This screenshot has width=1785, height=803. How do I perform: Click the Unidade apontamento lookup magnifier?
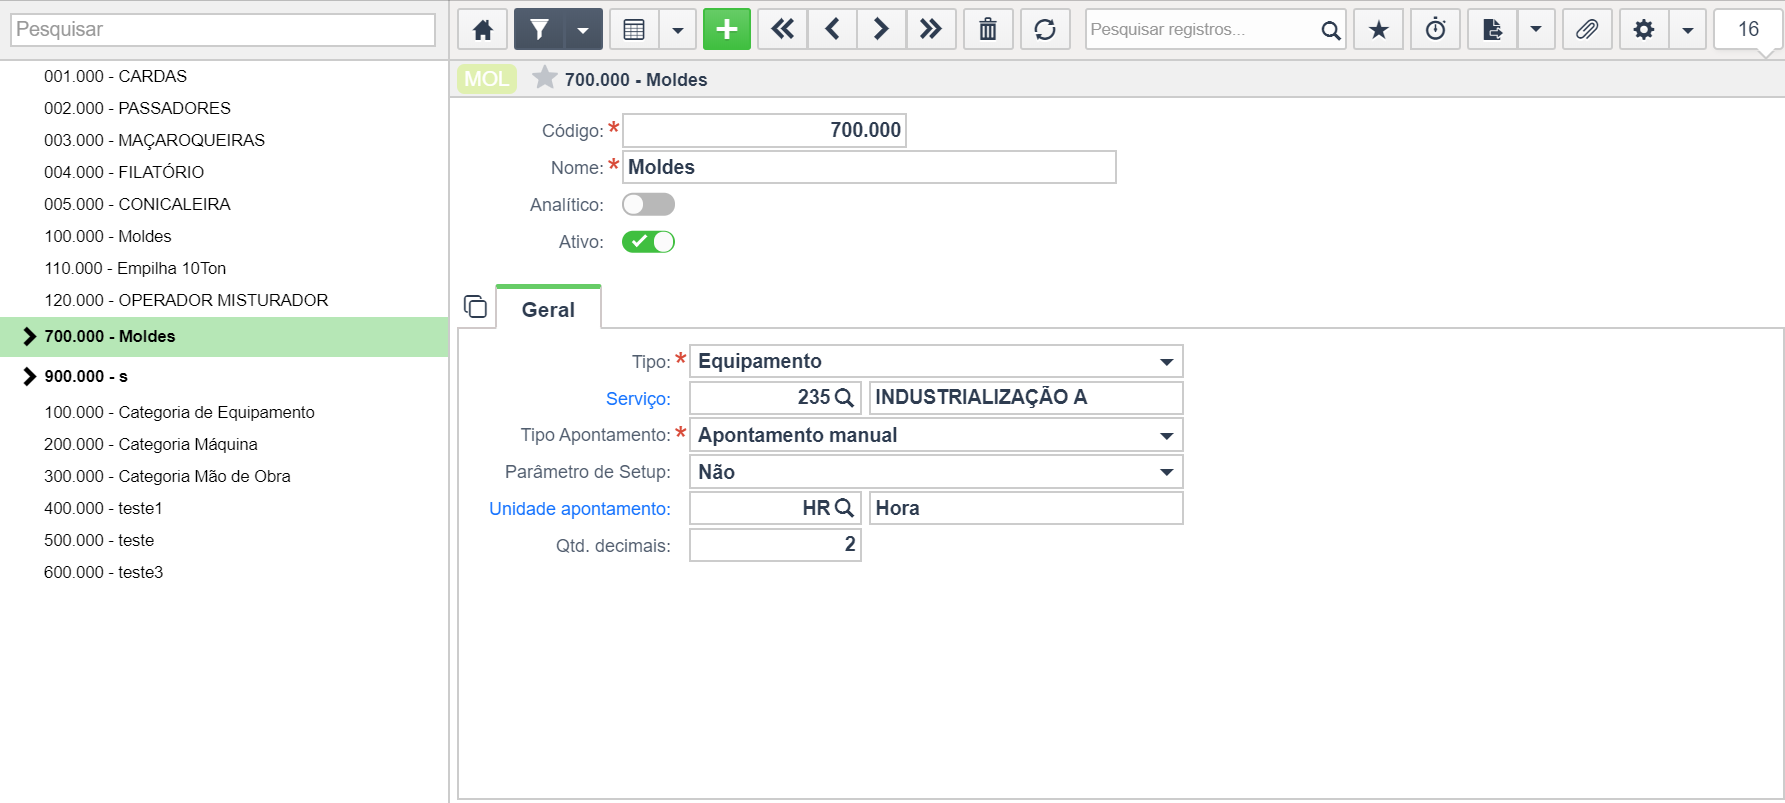845,508
